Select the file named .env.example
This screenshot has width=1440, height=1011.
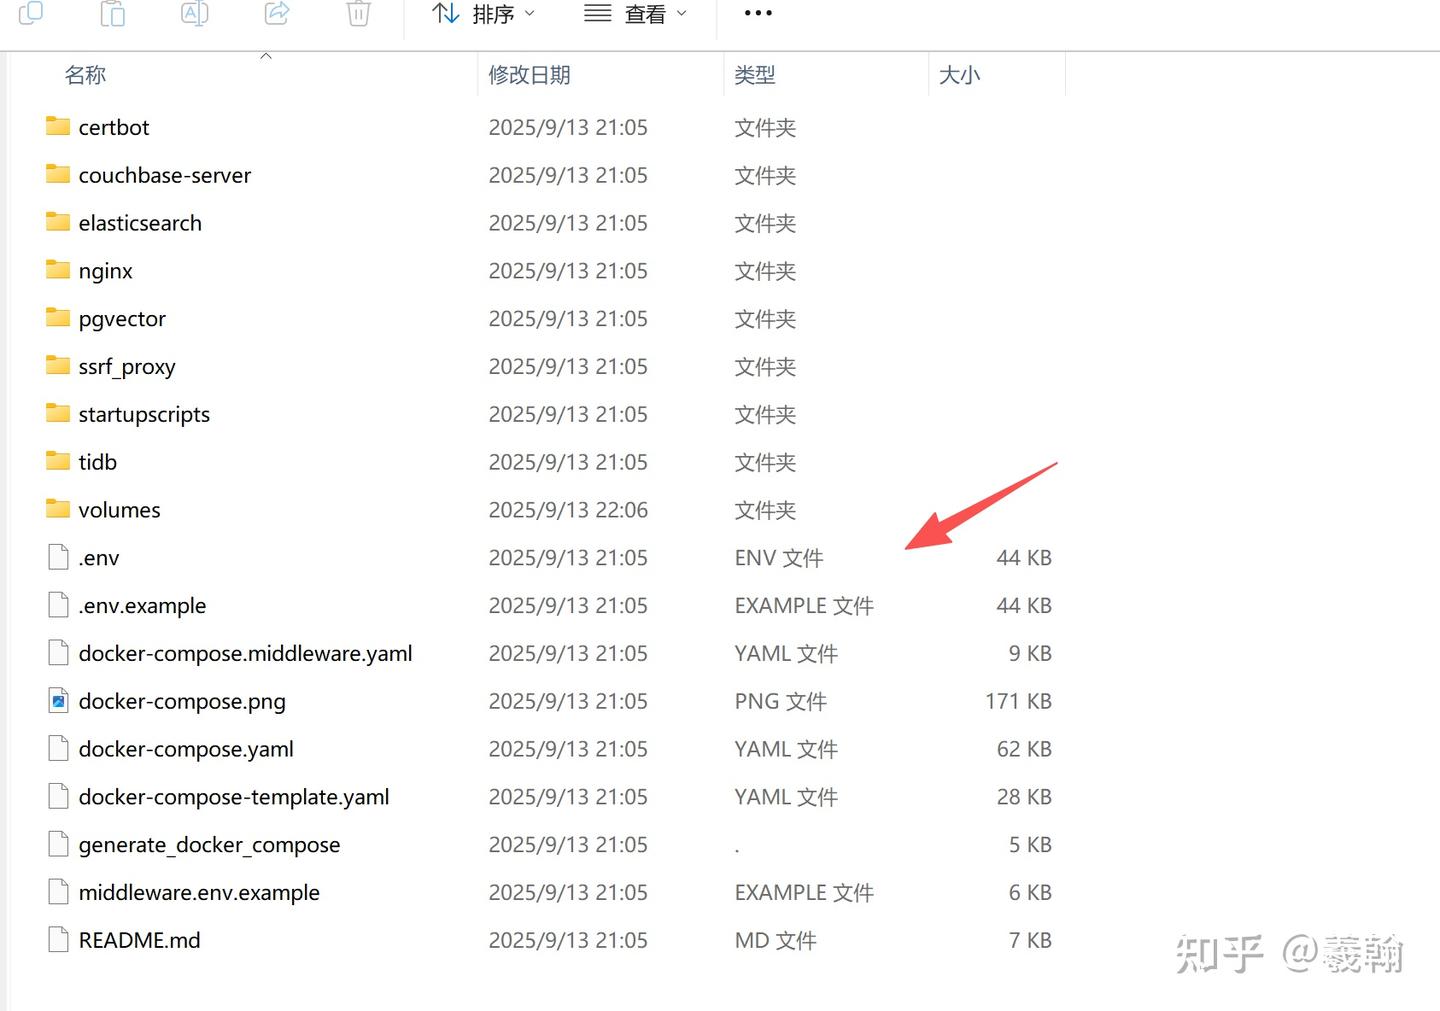tap(142, 606)
